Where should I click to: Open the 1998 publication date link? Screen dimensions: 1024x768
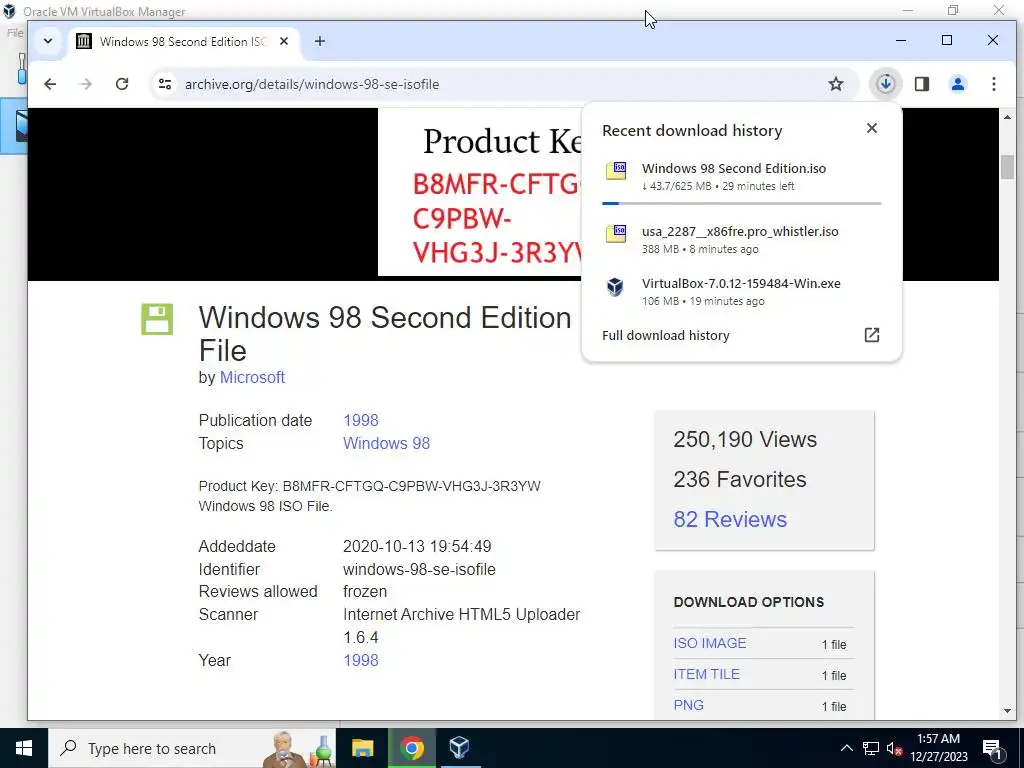click(360, 421)
